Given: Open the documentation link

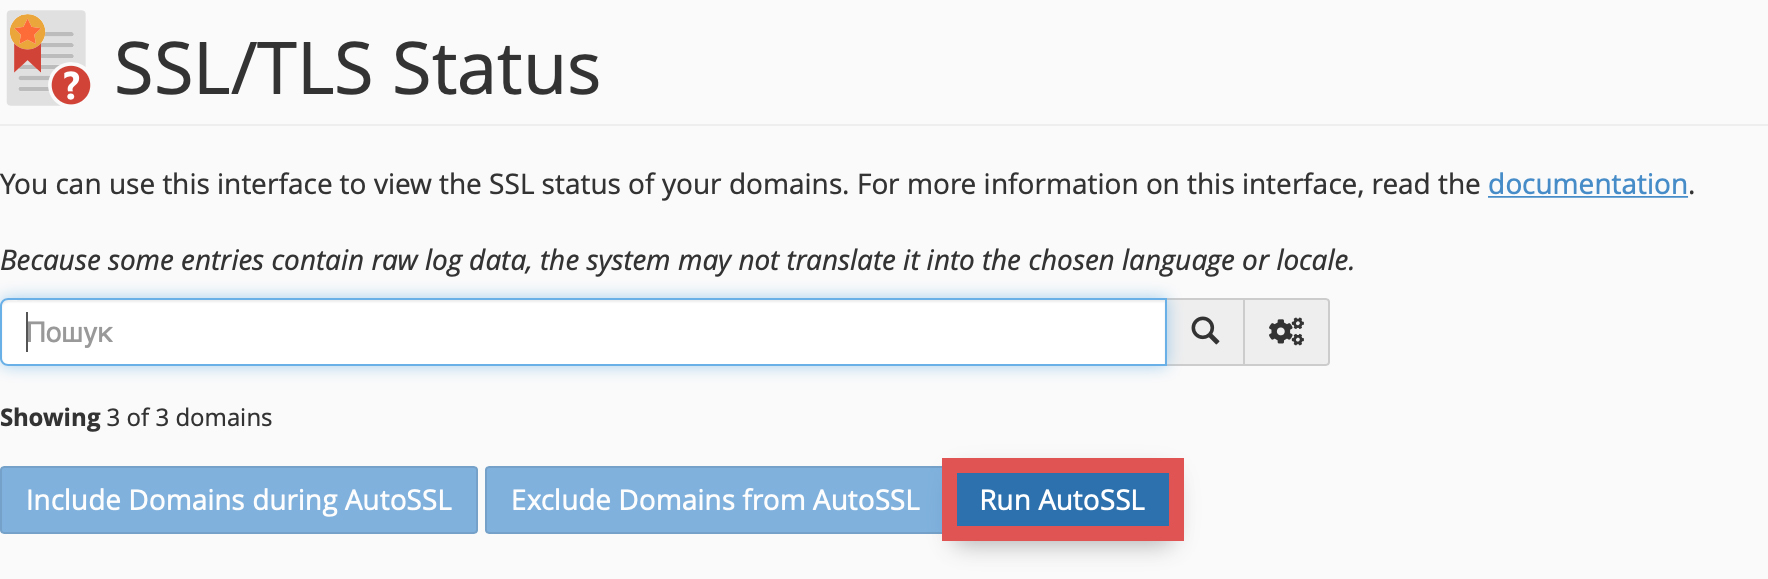Looking at the screenshot, I should (x=1587, y=184).
